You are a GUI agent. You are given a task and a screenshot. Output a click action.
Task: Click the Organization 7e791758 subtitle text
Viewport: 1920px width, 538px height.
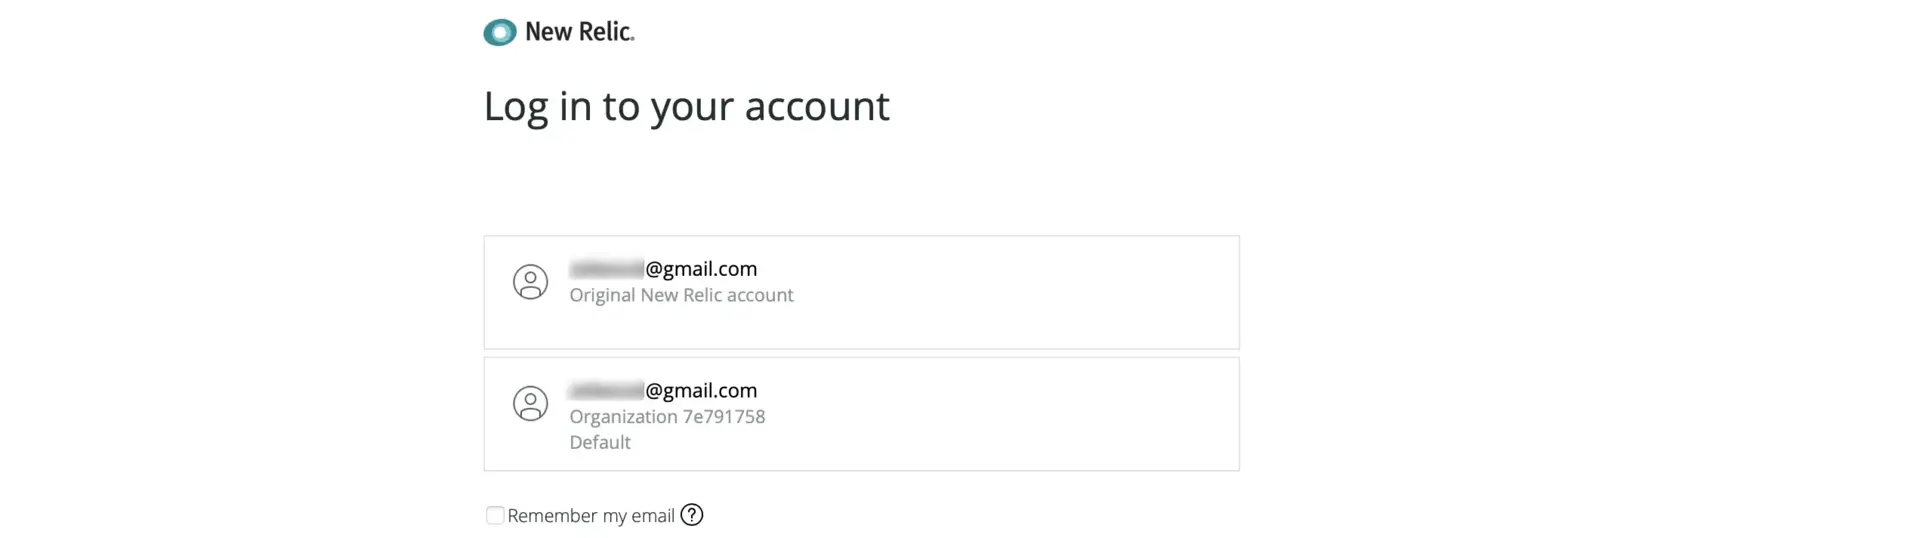[x=667, y=417]
